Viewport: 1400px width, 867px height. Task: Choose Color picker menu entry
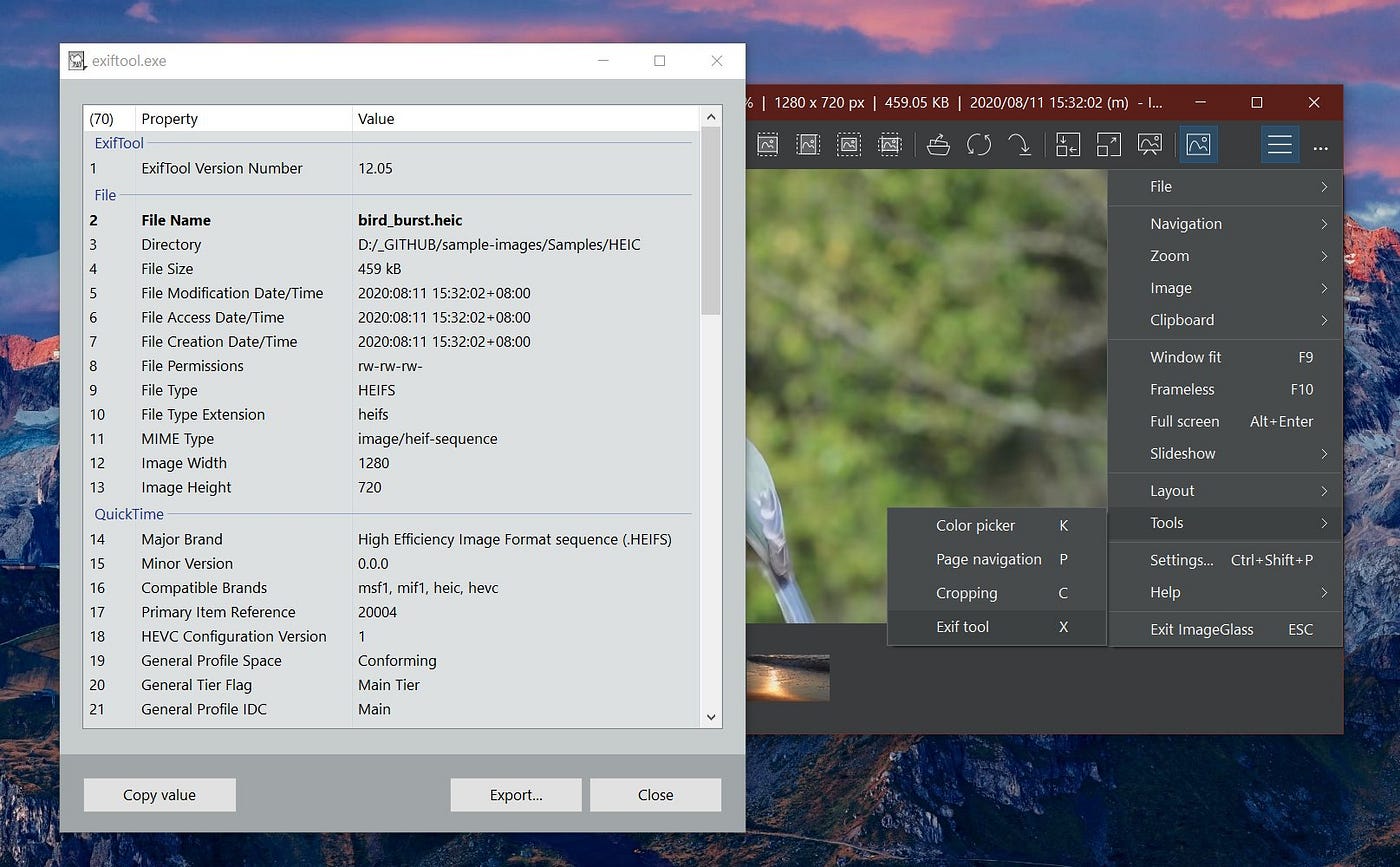click(997, 526)
